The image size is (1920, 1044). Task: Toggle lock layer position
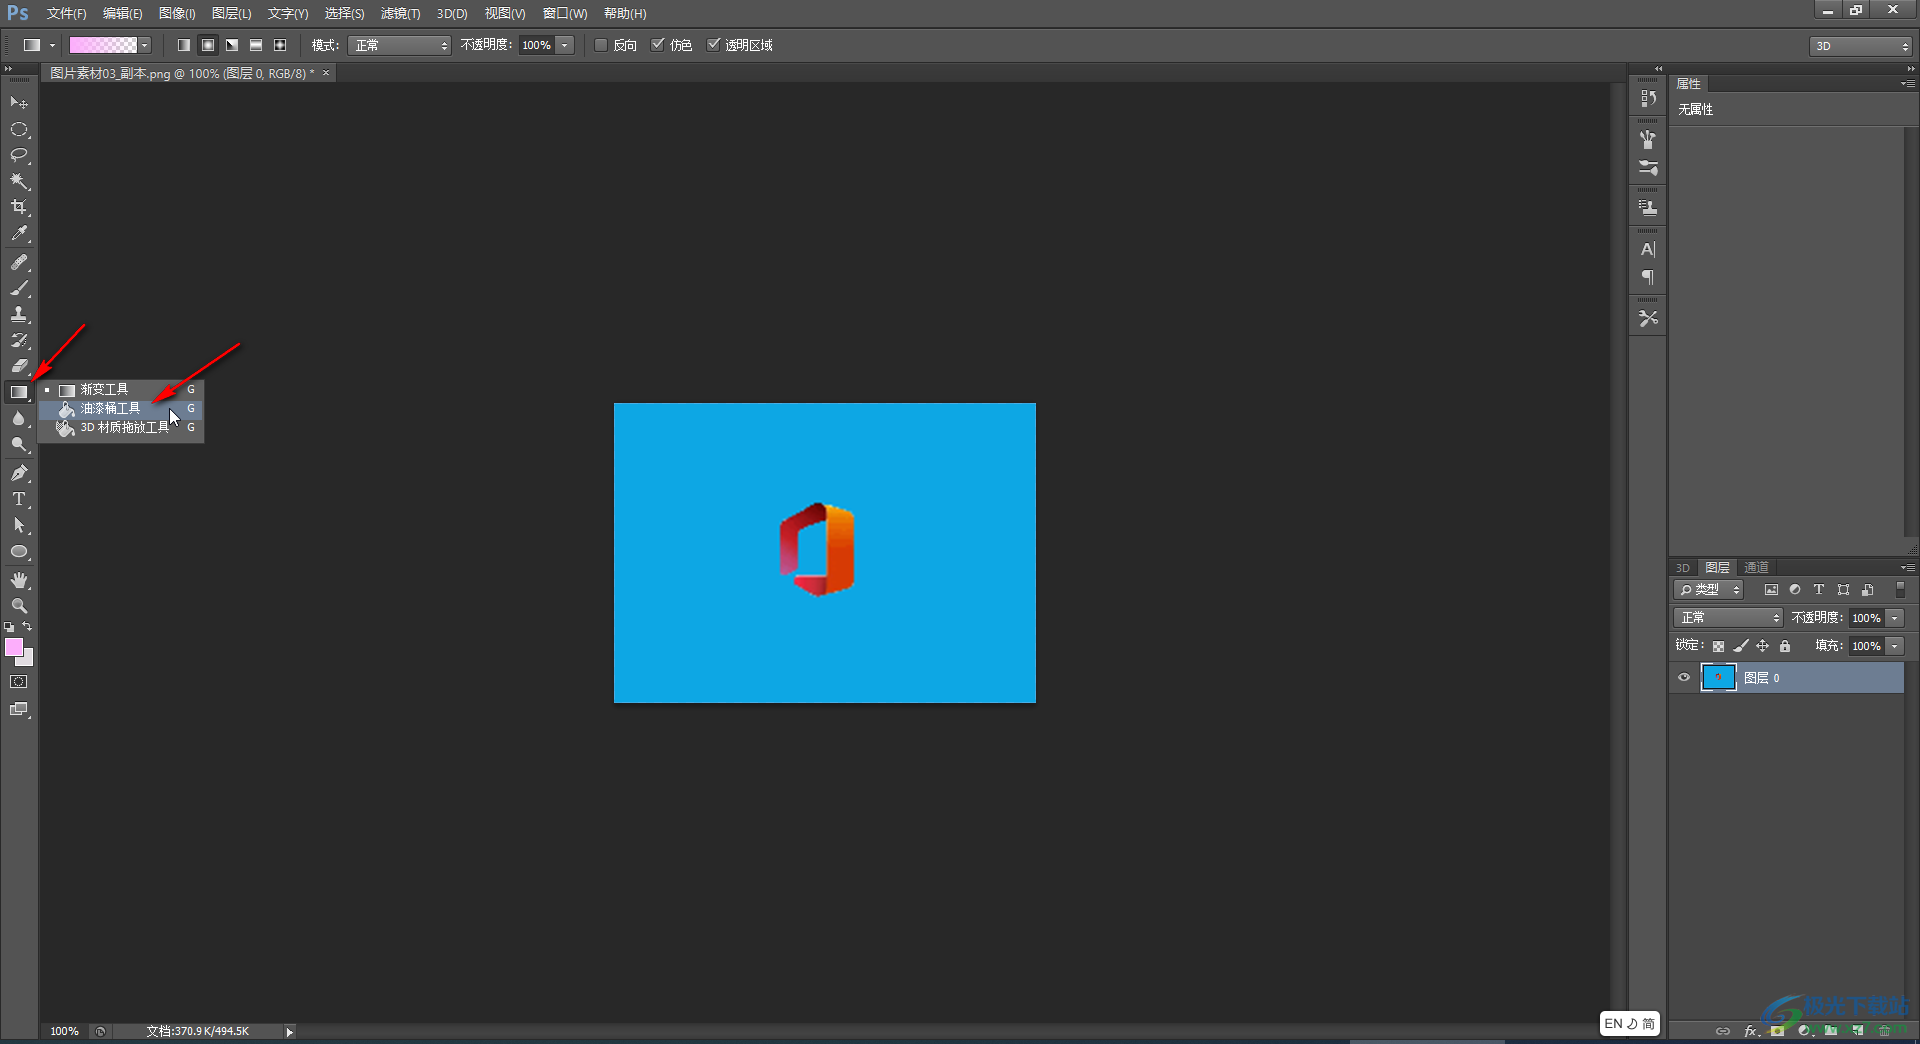click(1763, 646)
